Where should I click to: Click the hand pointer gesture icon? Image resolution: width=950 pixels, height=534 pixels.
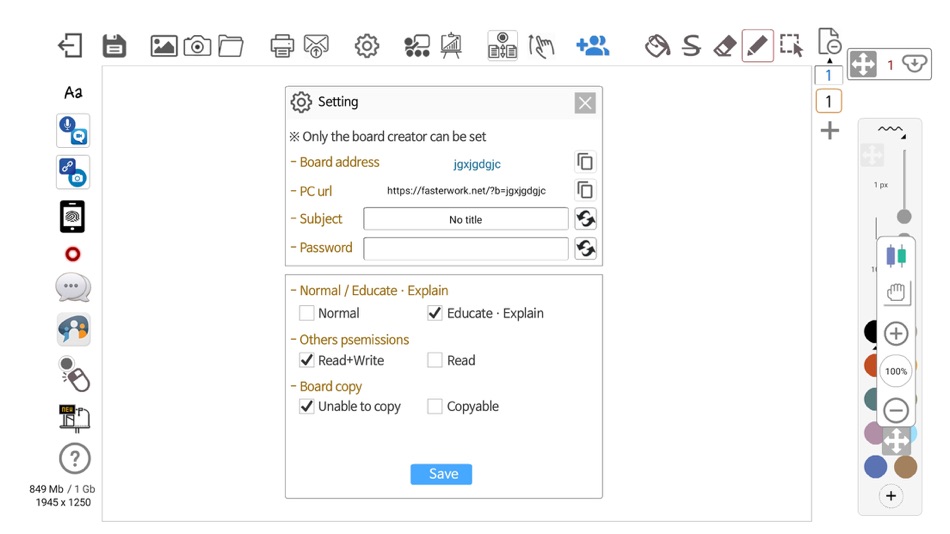(x=541, y=46)
